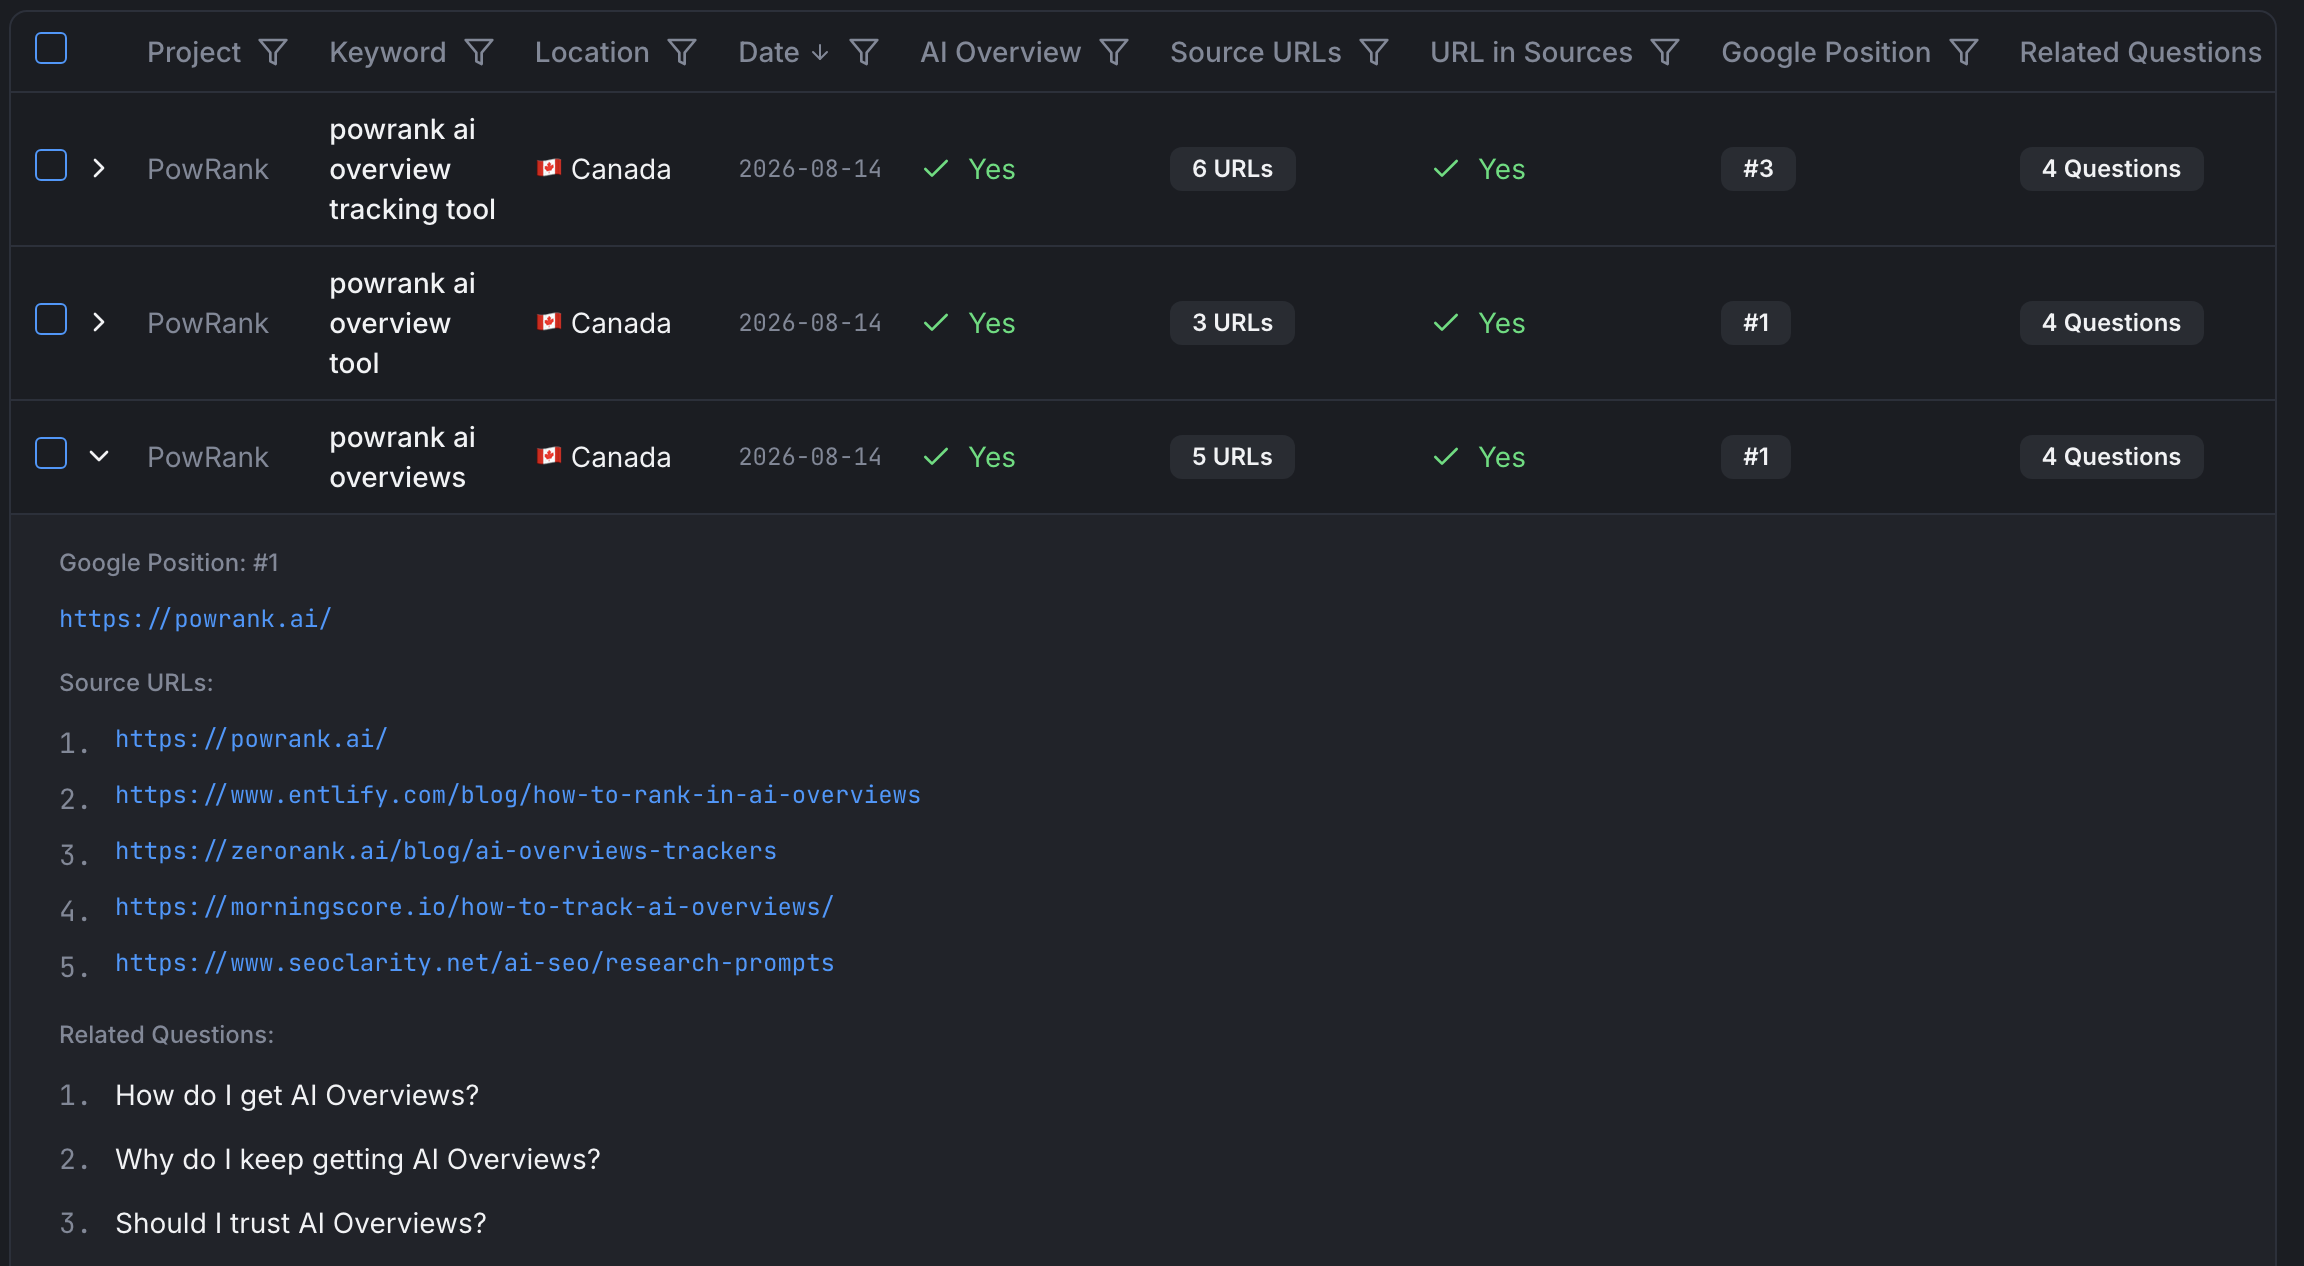
Task: Click keyword 'powrank ai overview tracking tool'
Action: pyautogui.click(x=412, y=169)
